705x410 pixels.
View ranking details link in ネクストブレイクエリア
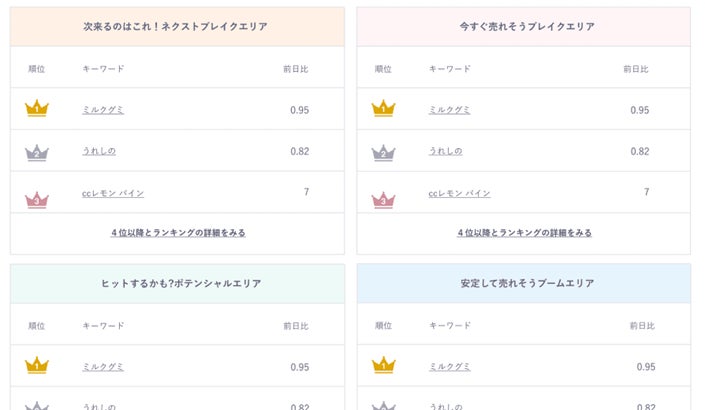[178, 233]
